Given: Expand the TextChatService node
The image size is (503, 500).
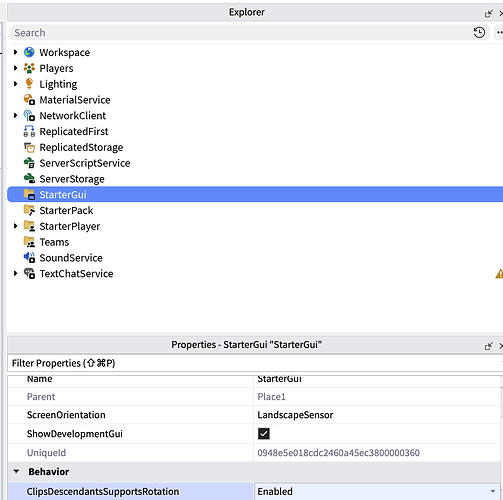Looking at the screenshot, I should 15,273.
